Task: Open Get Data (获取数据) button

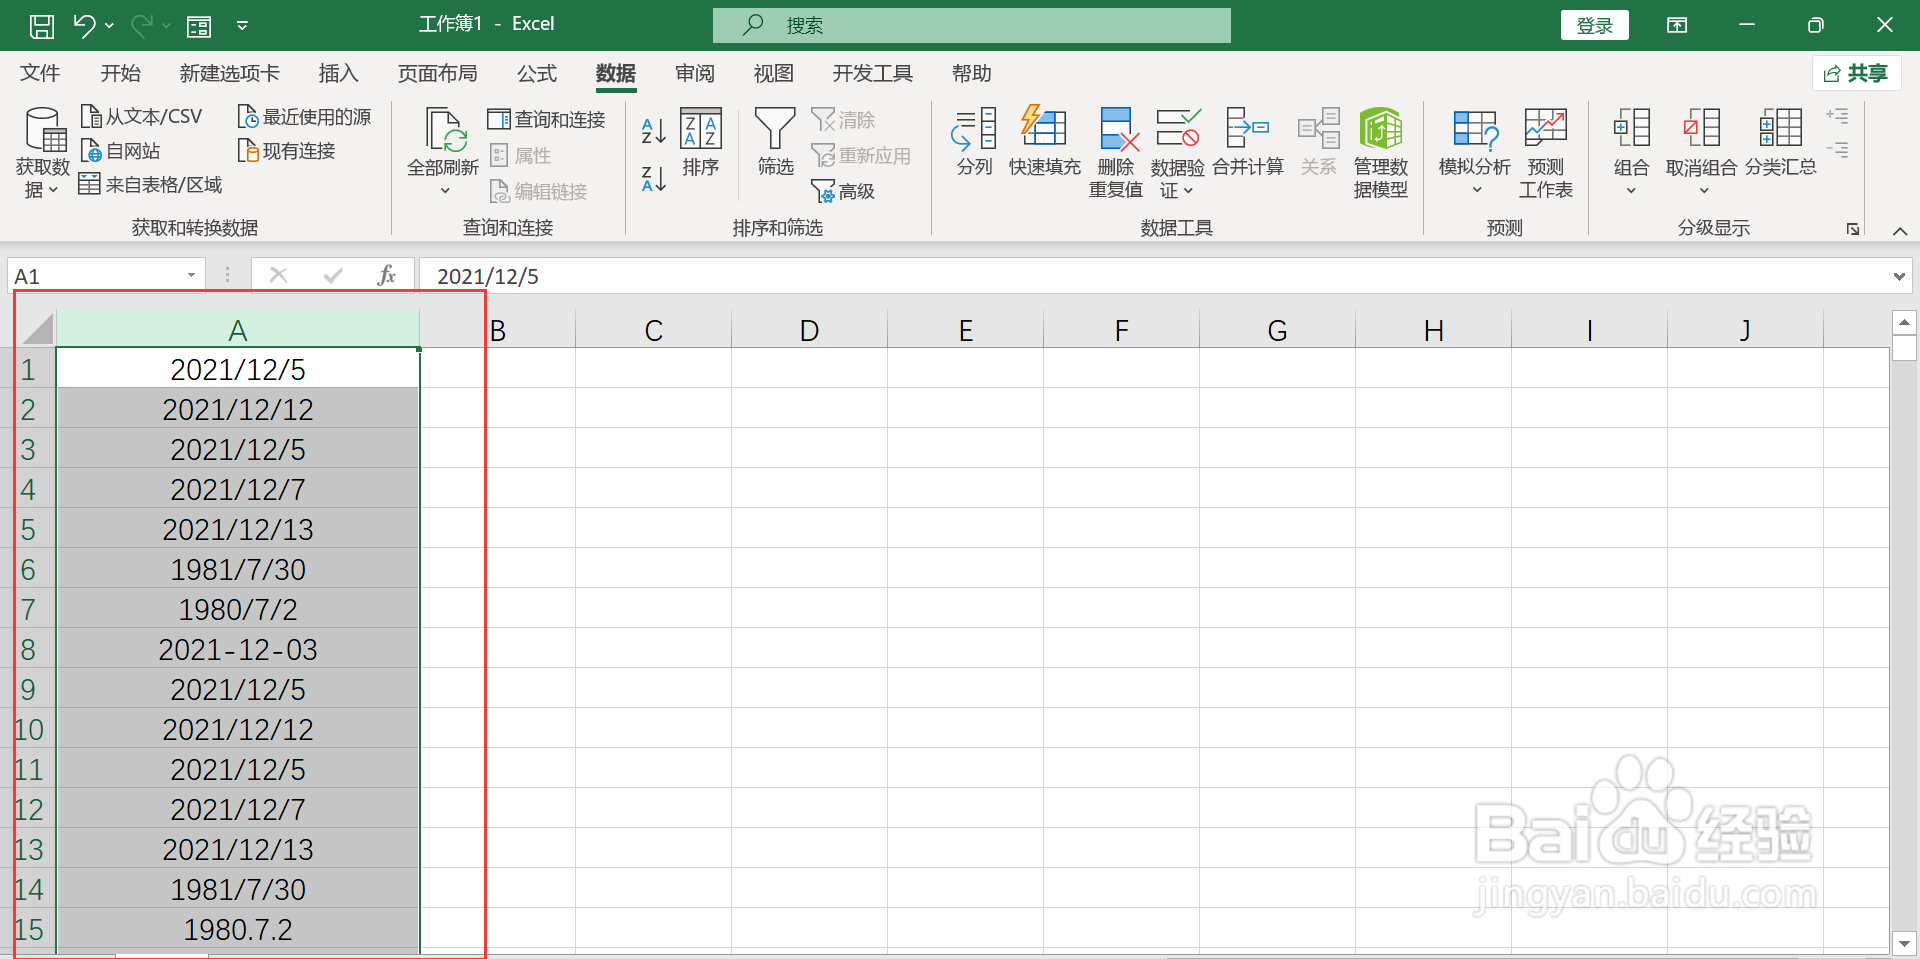Action: (x=43, y=152)
